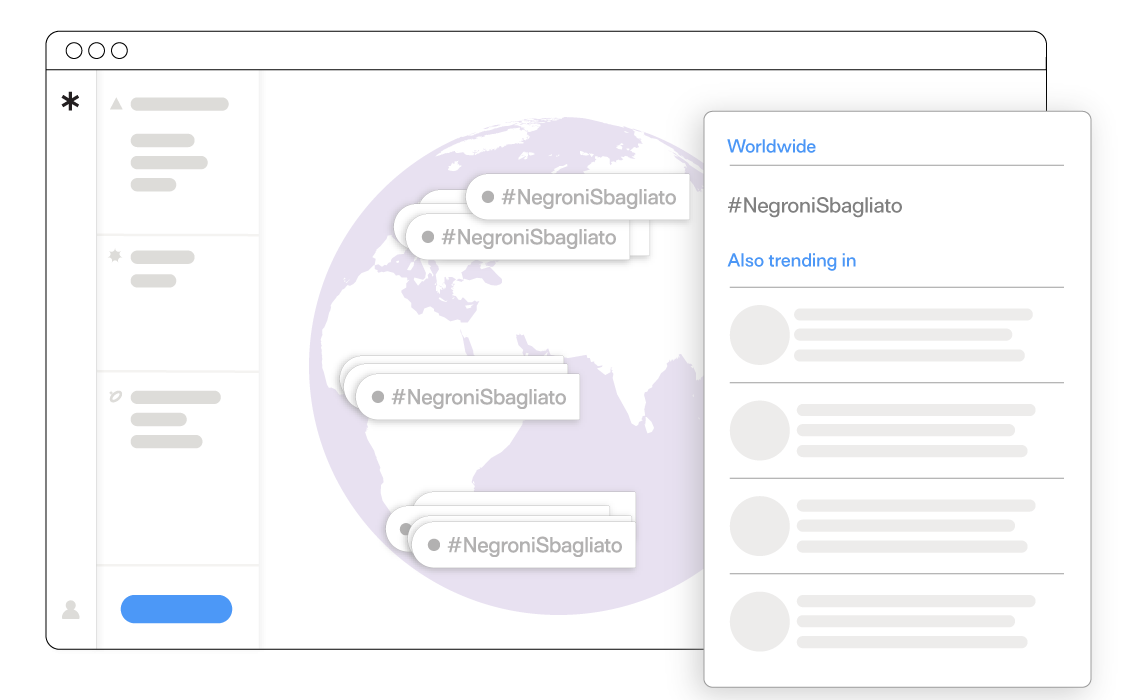Open the Worldwide link in trends panel
This screenshot has width=1134, height=700.
pos(771,146)
